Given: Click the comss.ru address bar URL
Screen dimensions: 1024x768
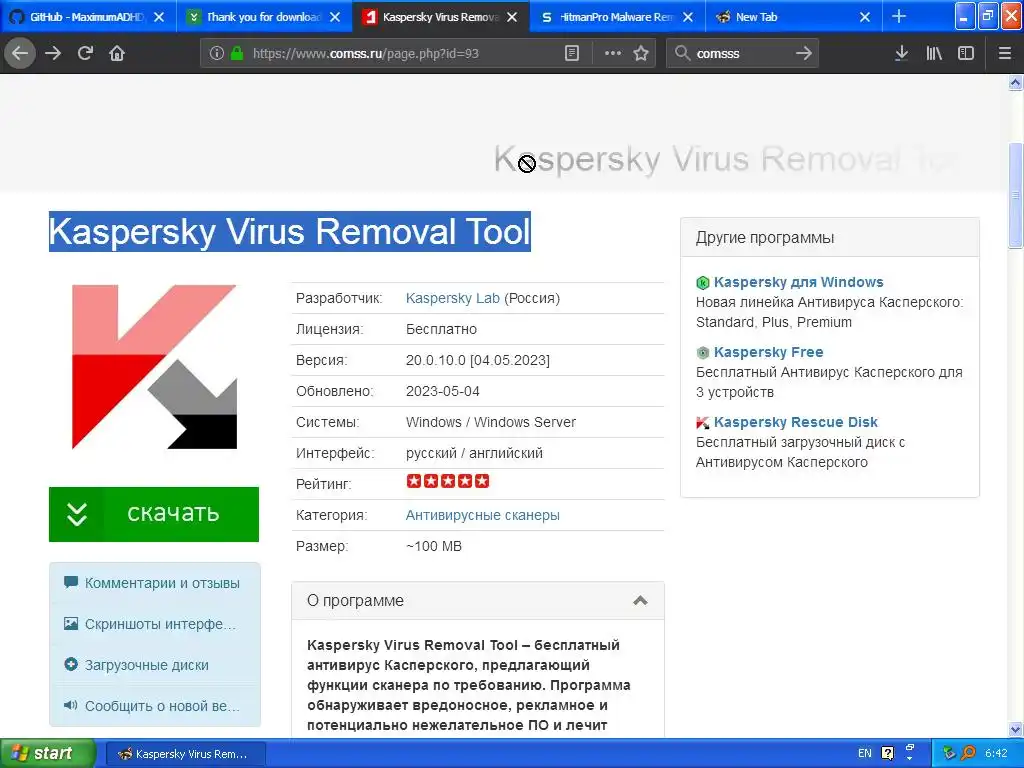Looking at the screenshot, I should click(366, 54).
